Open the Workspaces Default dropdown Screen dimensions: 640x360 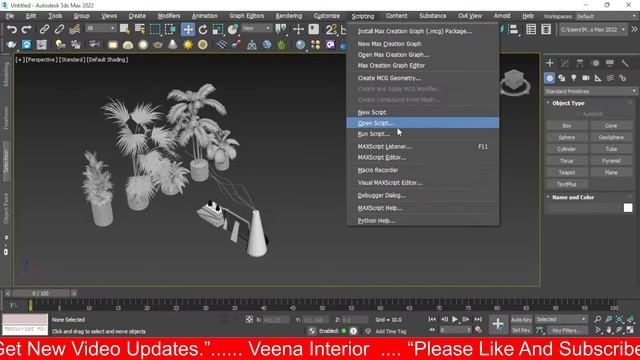606,16
